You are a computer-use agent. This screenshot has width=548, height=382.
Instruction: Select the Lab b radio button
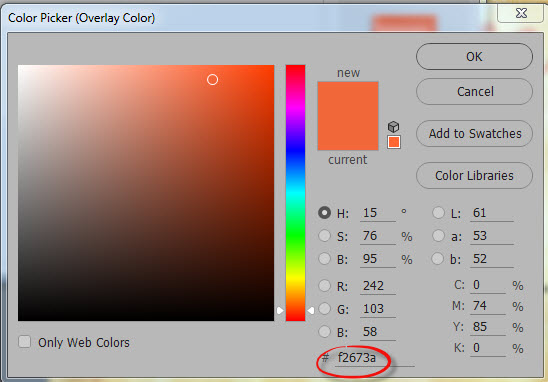click(438, 259)
